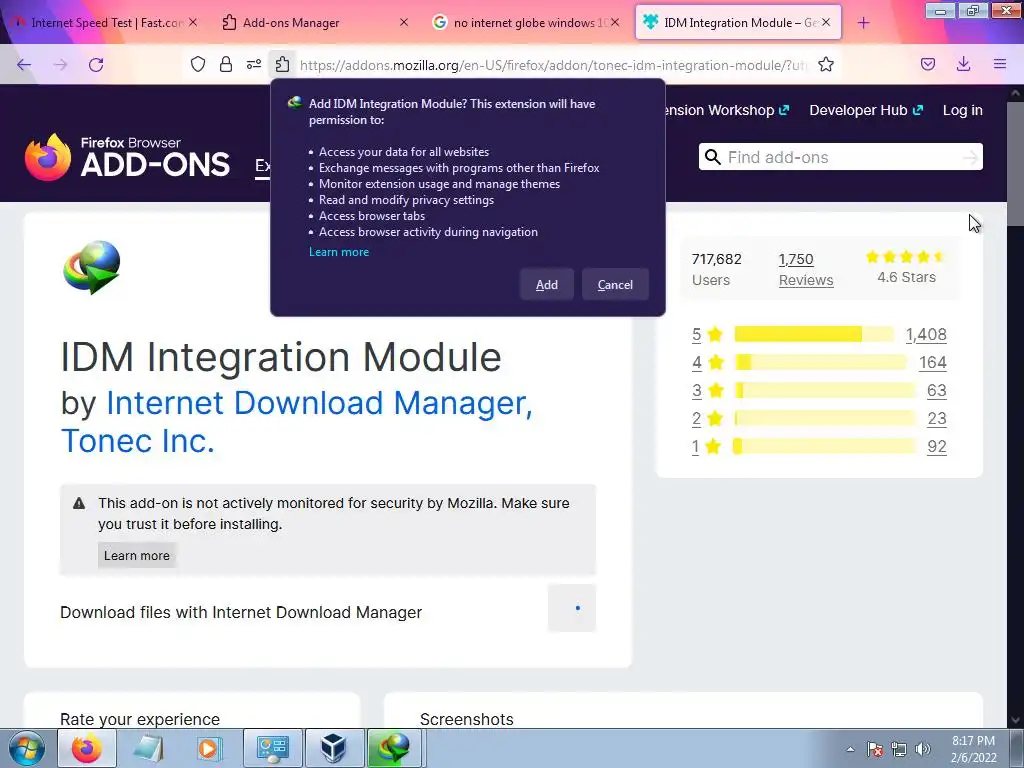Open the 63 three-star review count
The height and width of the screenshot is (768, 1024).
[936, 391]
